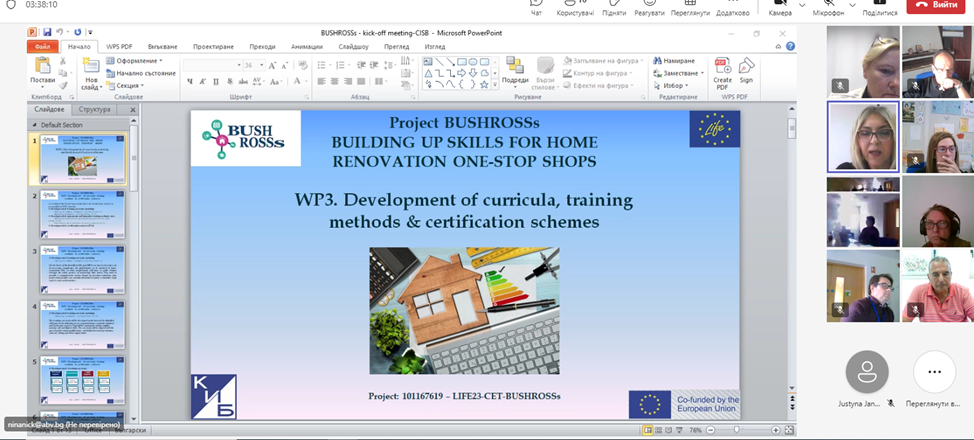Click the bulleted list icon

[322, 65]
